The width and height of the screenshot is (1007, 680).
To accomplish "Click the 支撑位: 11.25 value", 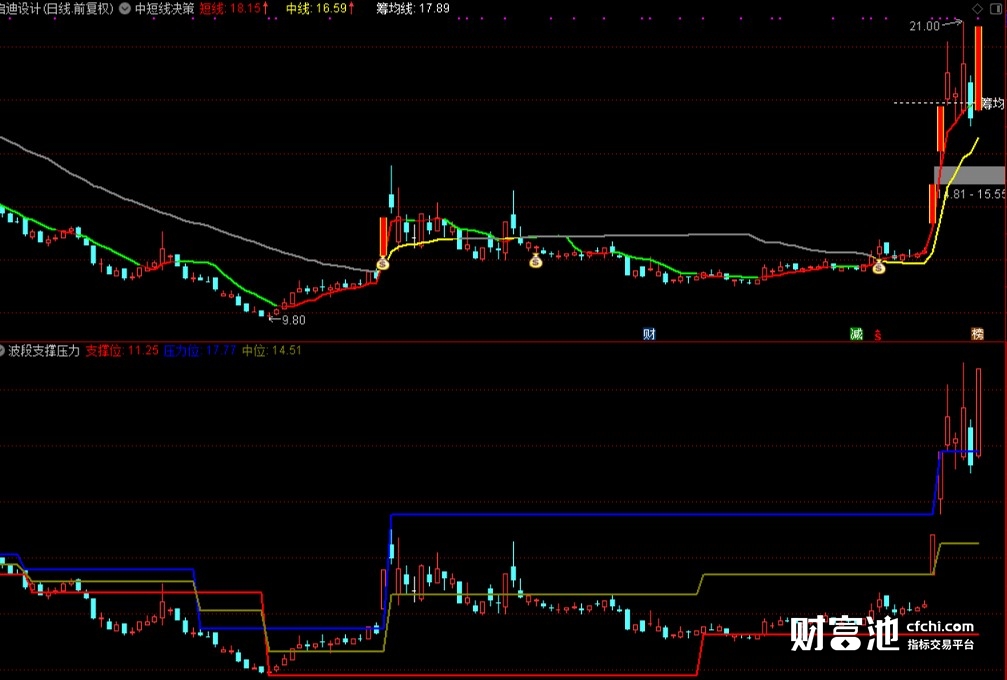I will (x=122, y=351).
